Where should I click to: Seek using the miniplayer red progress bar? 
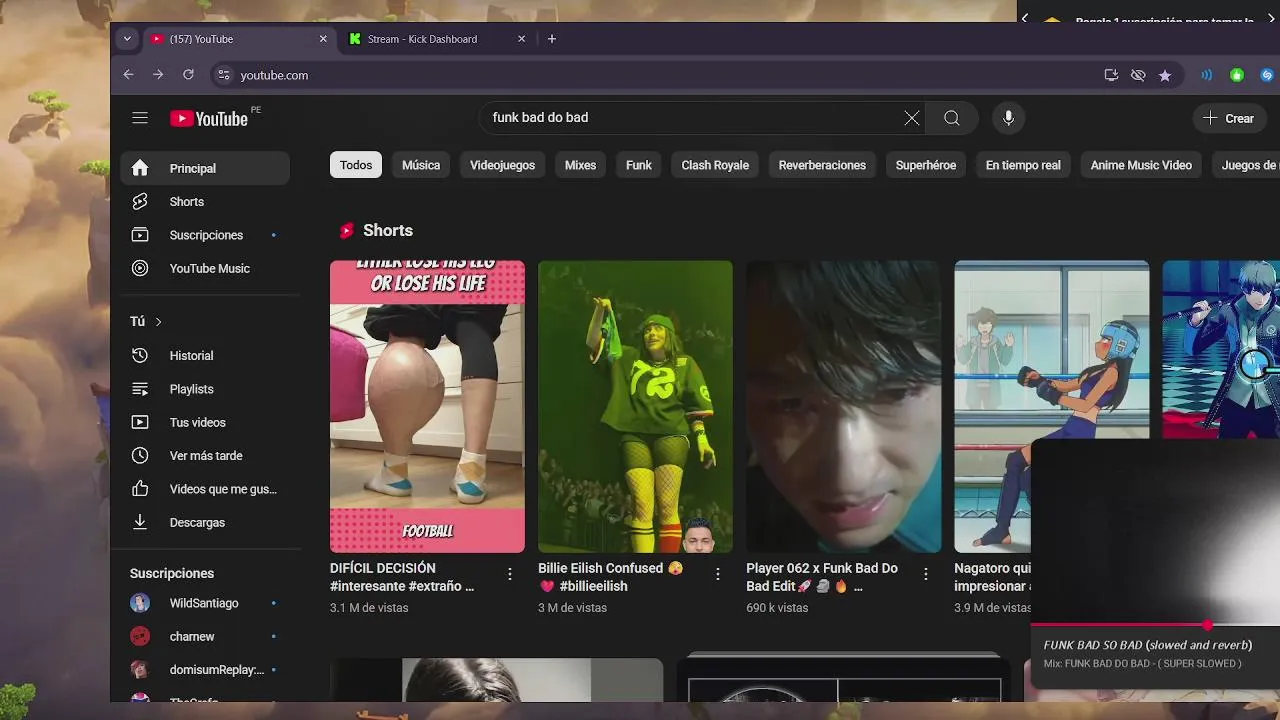[x=1155, y=626]
